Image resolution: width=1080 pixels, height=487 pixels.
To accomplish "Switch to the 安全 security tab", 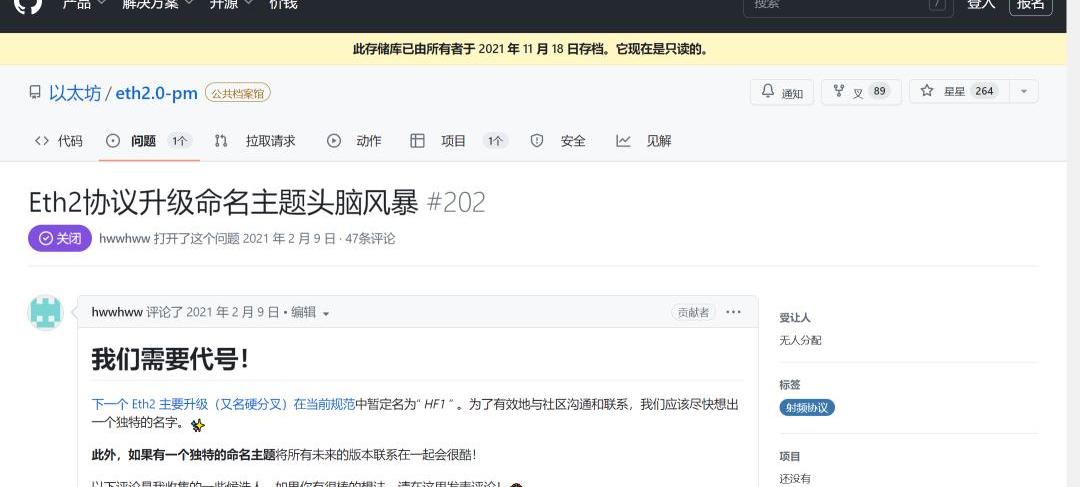I will pyautogui.click(x=558, y=141).
